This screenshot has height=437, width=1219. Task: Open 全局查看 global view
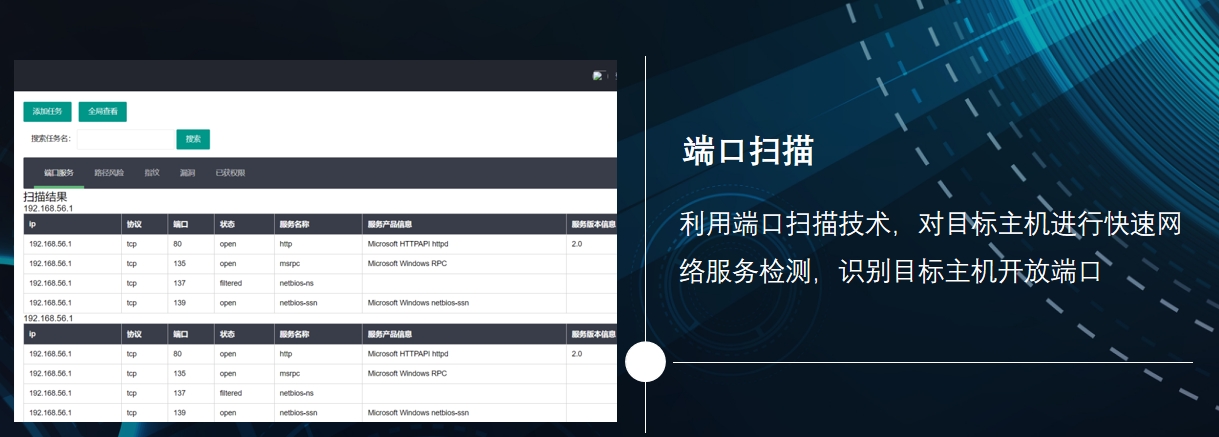tap(103, 111)
